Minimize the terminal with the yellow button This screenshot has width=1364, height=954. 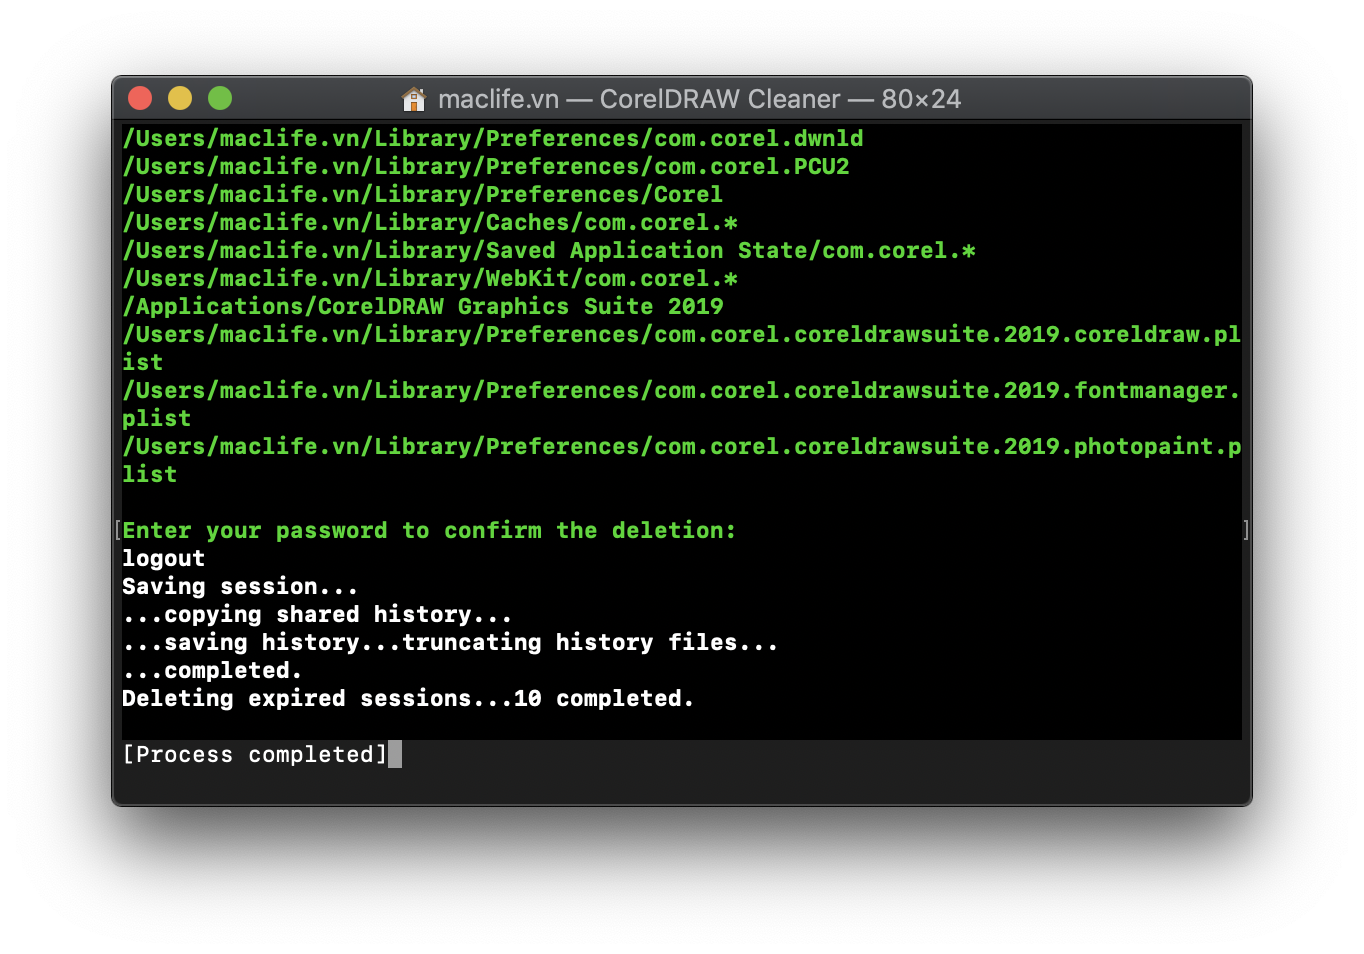coord(180,98)
